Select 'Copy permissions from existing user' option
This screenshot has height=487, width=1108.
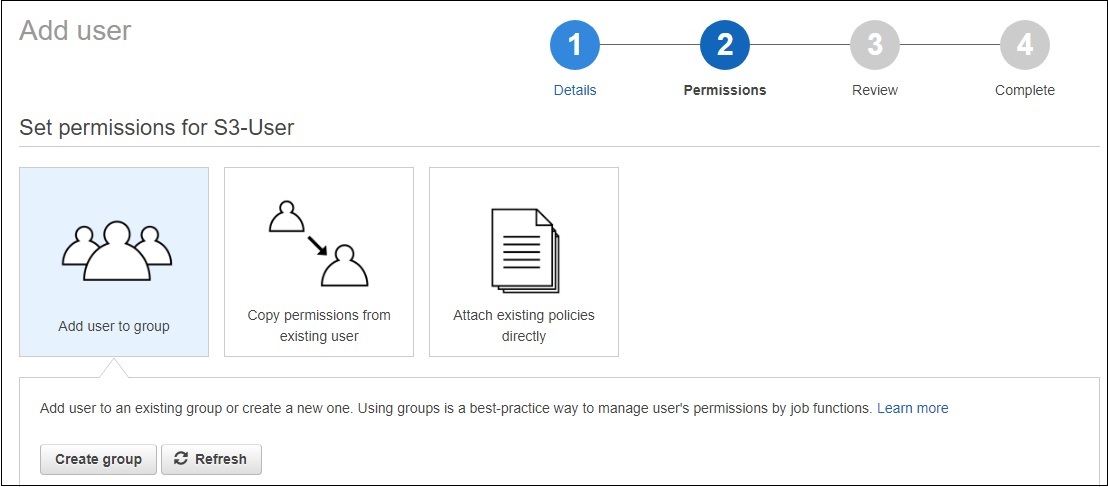tap(319, 325)
